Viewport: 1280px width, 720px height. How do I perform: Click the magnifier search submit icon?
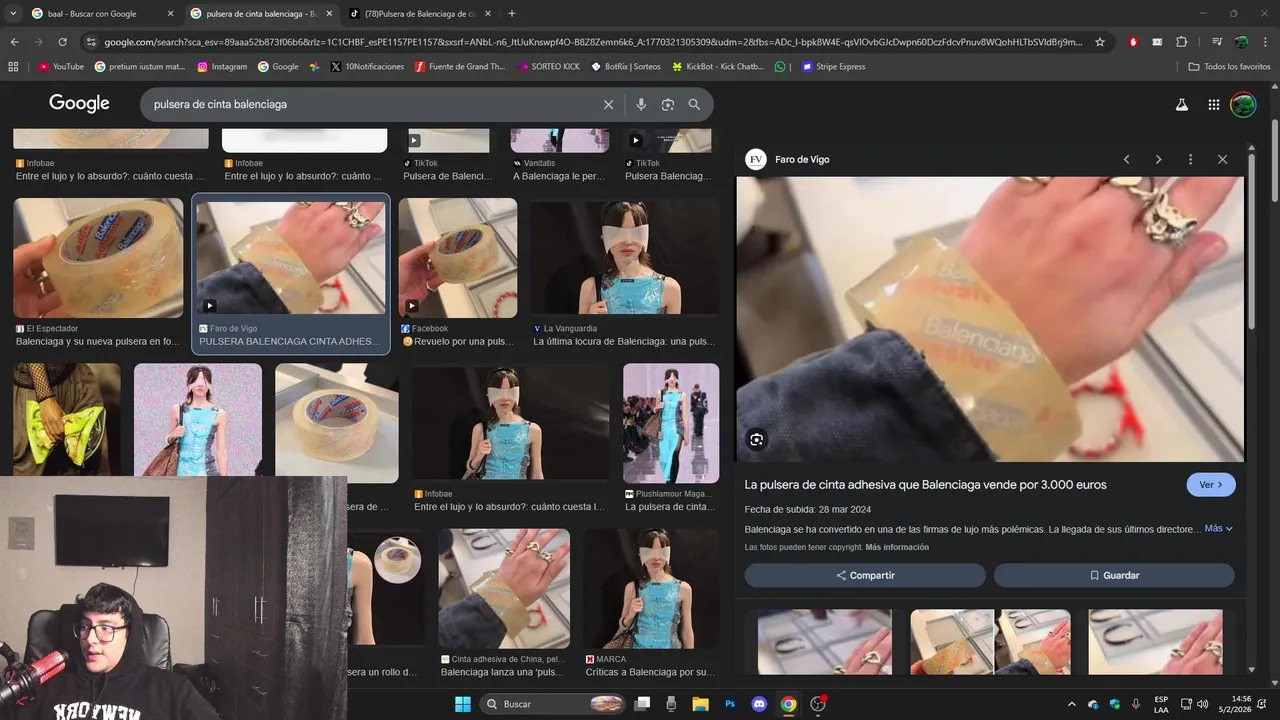point(694,104)
